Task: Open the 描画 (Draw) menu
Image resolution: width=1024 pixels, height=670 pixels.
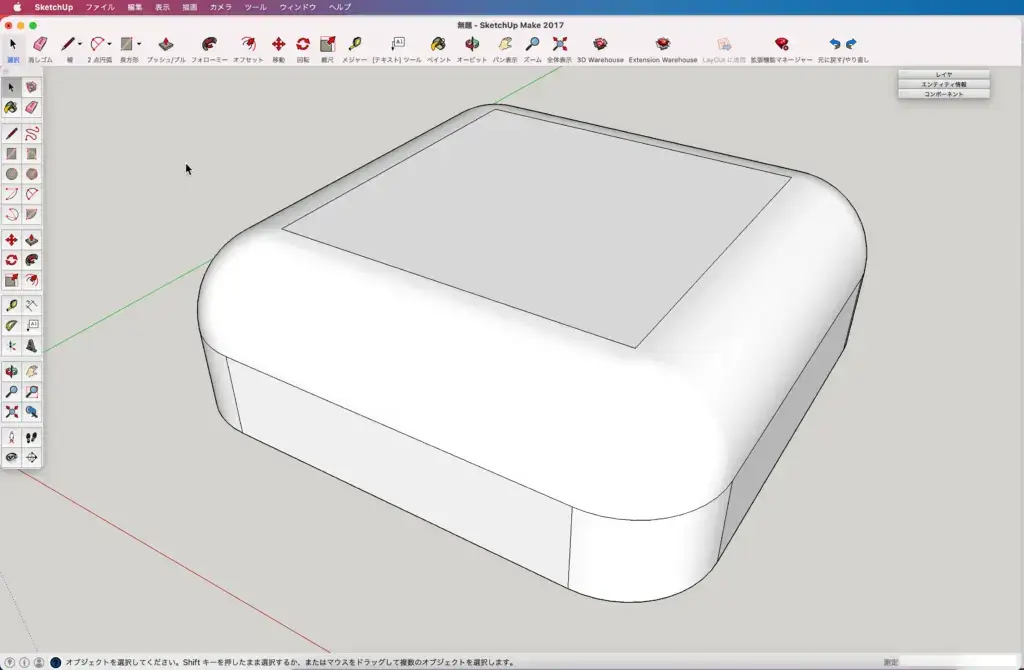Action: pyautogui.click(x=189, y=7)
